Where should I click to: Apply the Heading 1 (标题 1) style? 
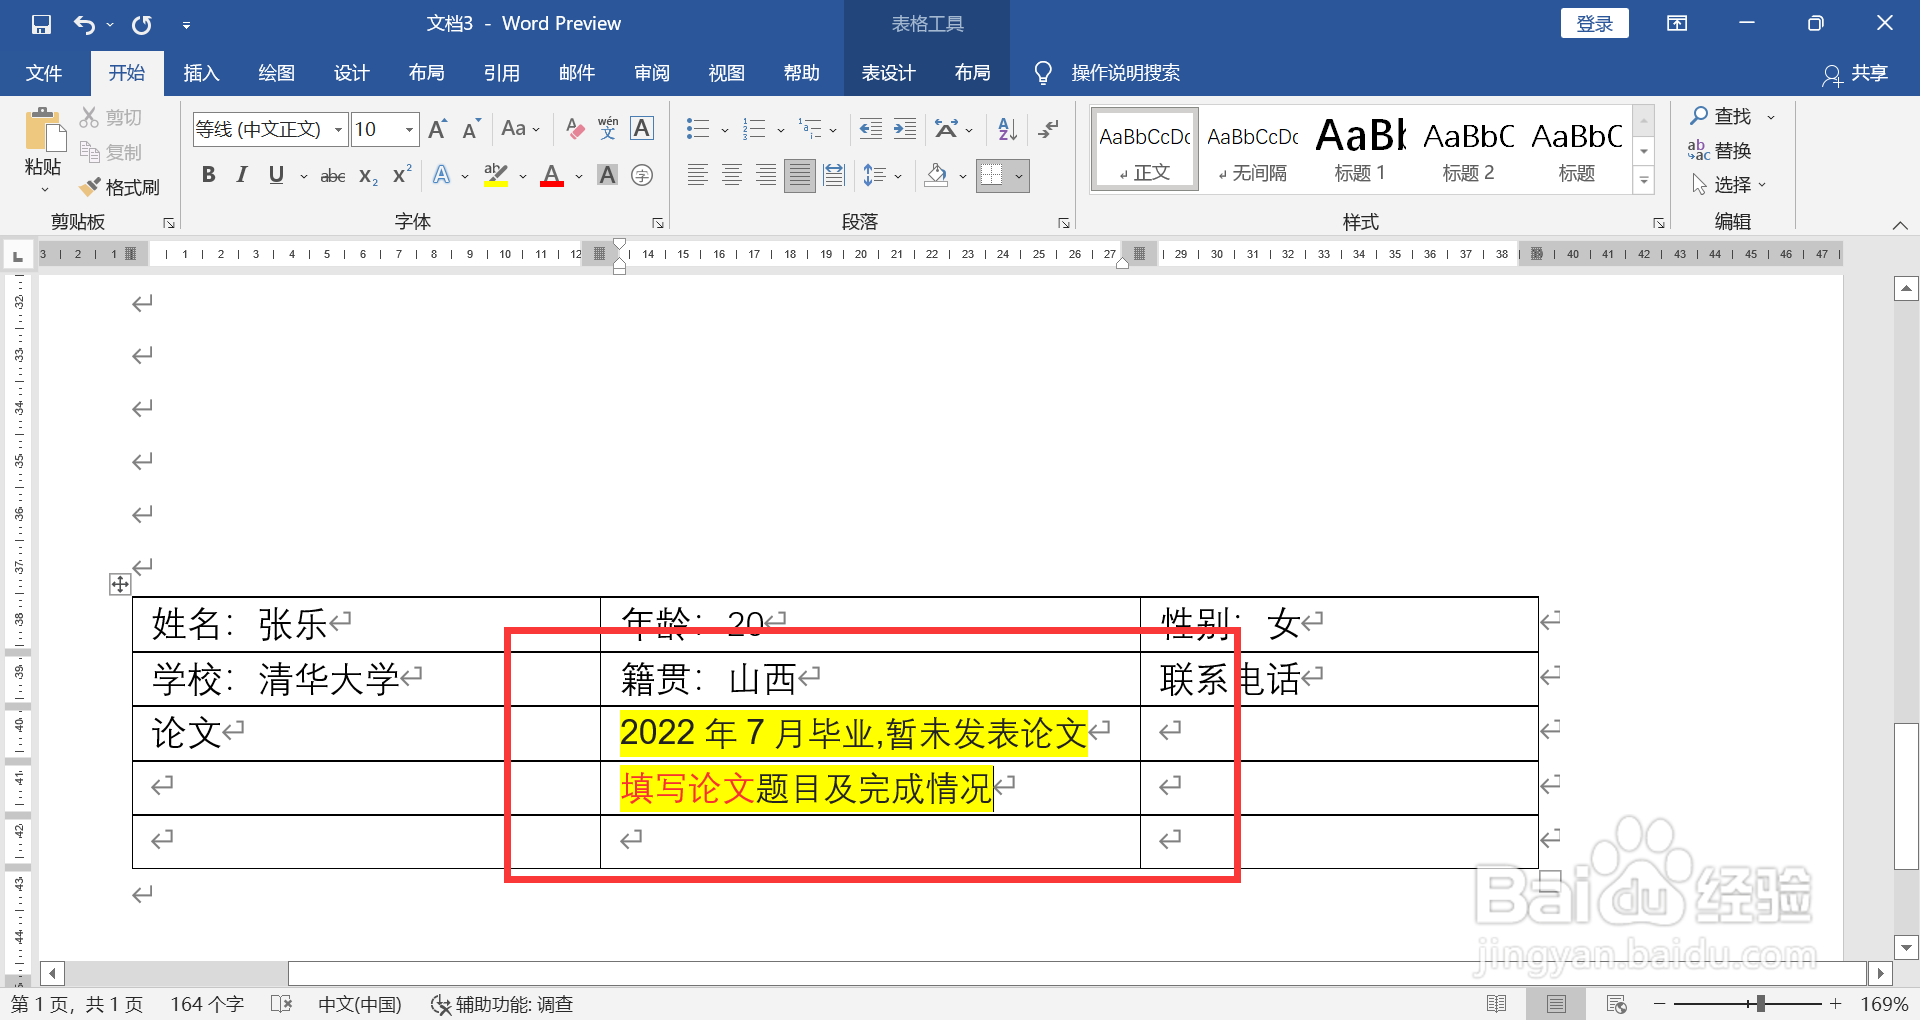(1360, 149)
